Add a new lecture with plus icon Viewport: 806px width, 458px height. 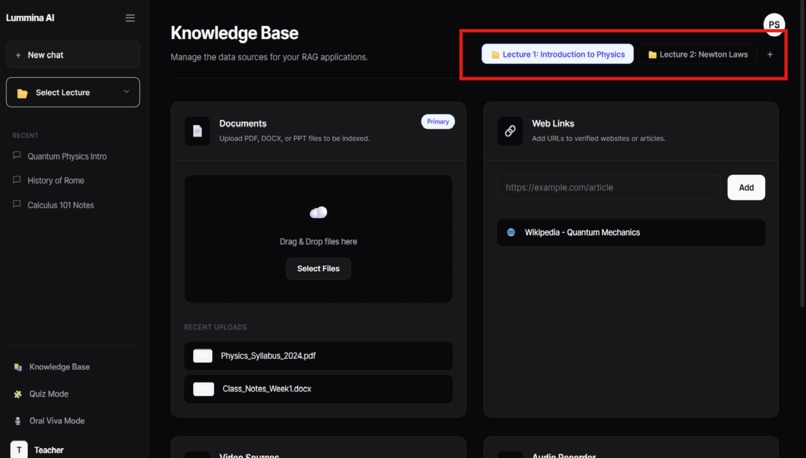770,54
